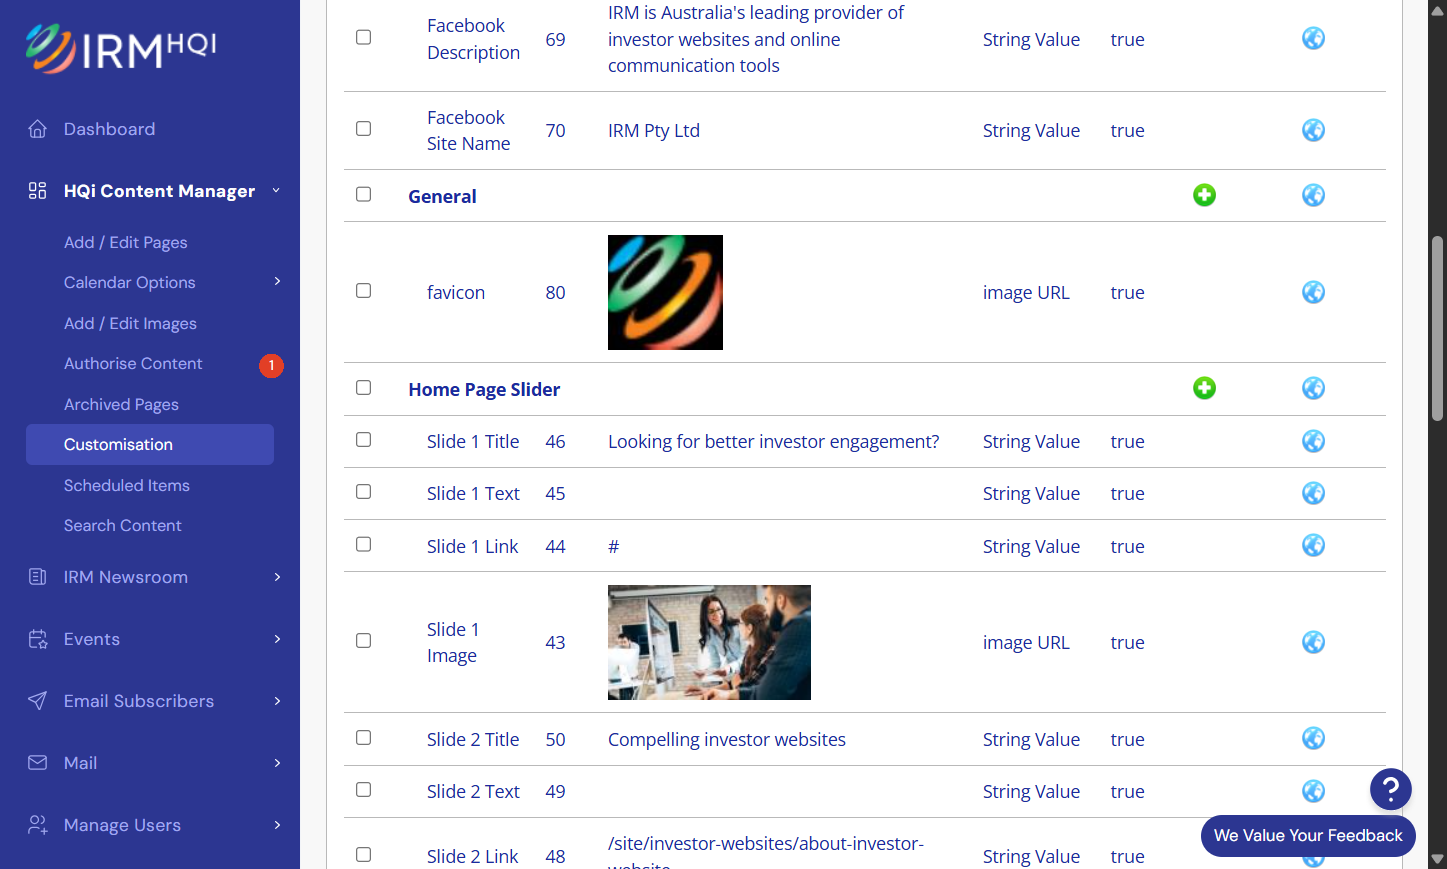
Task: Open the Slide 1 Title setting link
Action: coord(473,441)
